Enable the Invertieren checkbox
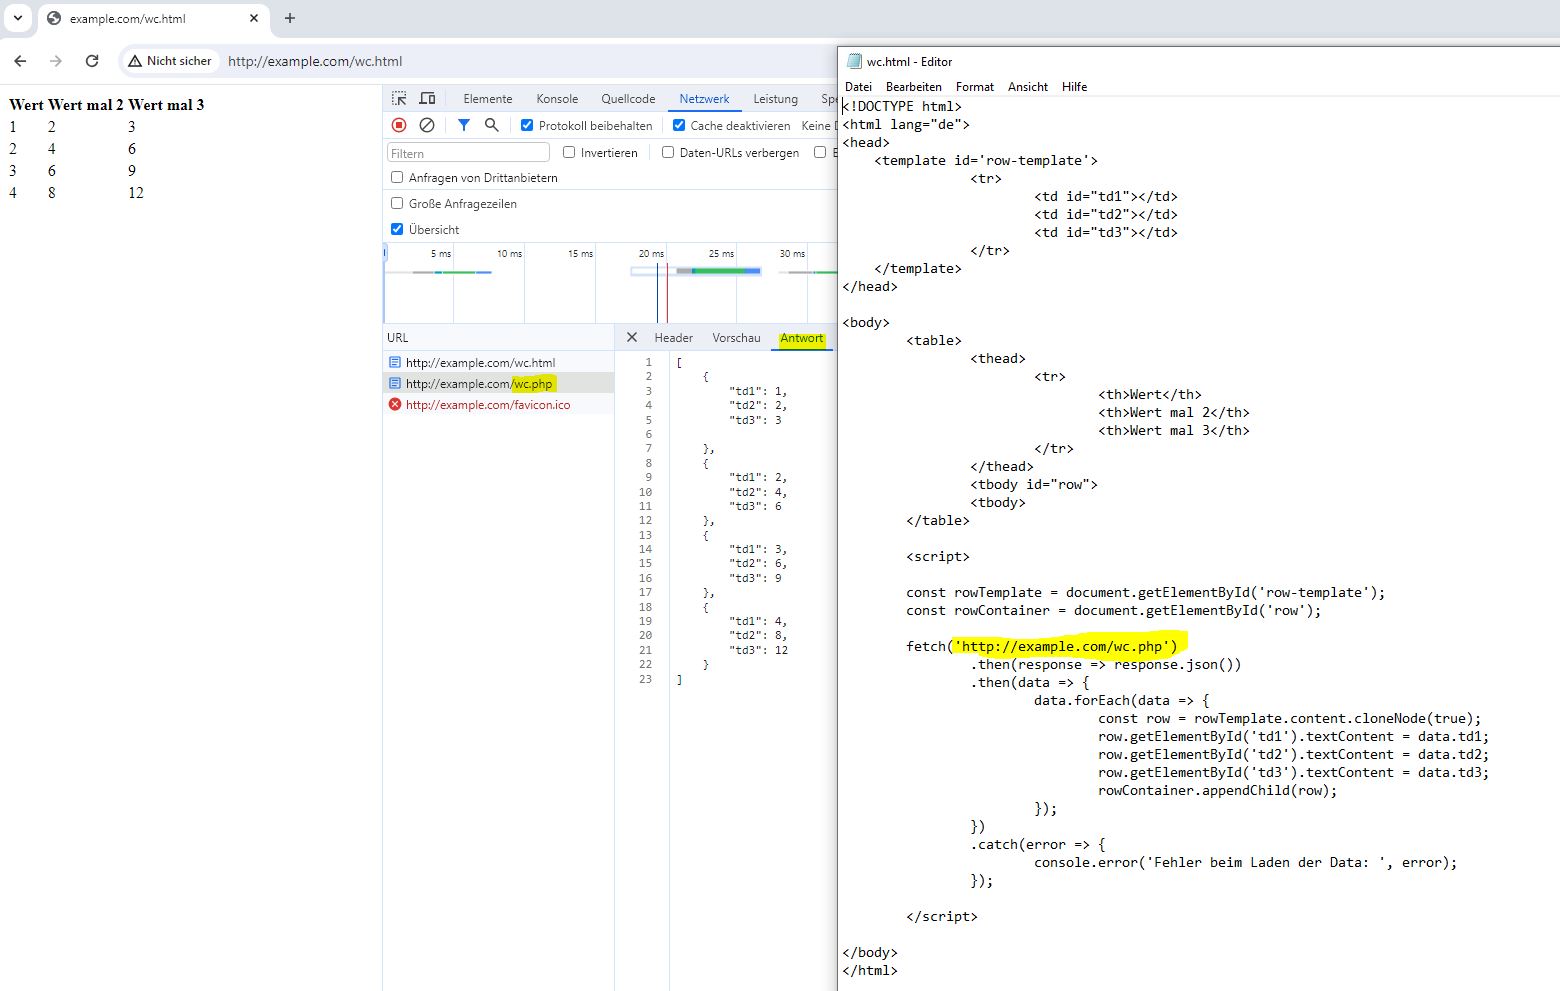Screen dimensions: 1560x991 click(569, 152)
